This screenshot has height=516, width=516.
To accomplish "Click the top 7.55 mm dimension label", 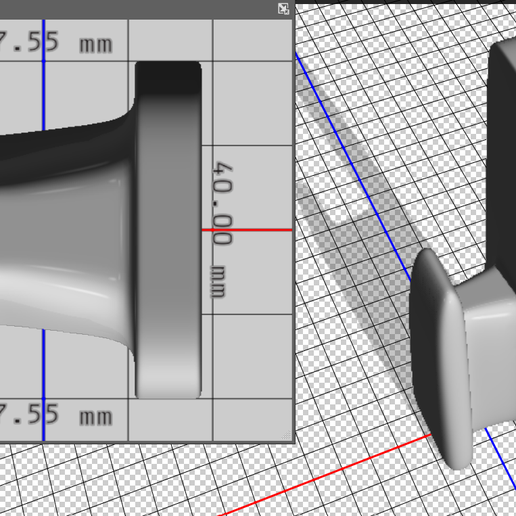I will pos(56,42).
